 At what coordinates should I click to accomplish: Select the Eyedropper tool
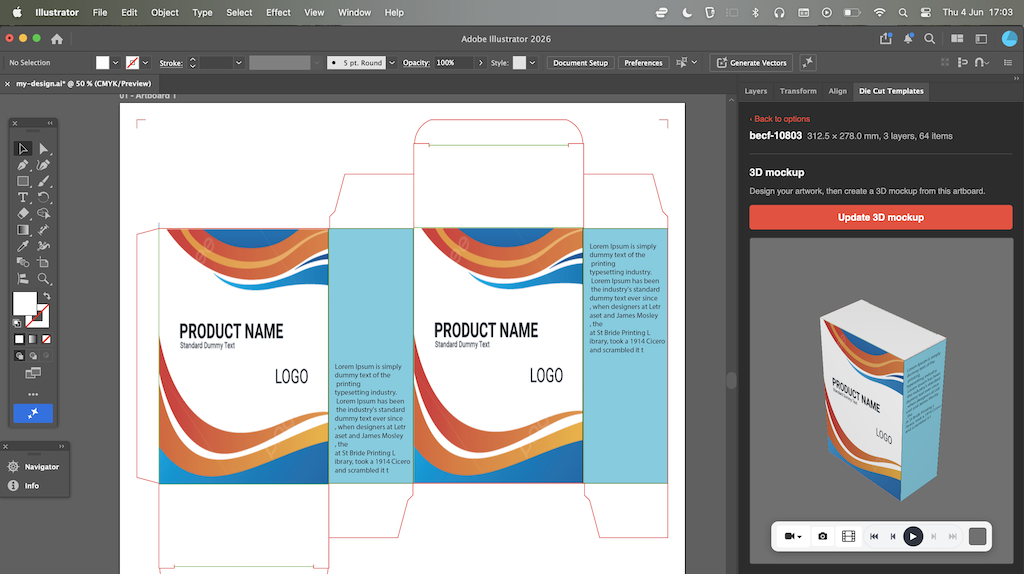pyautogui.click(x=23, y=246)
